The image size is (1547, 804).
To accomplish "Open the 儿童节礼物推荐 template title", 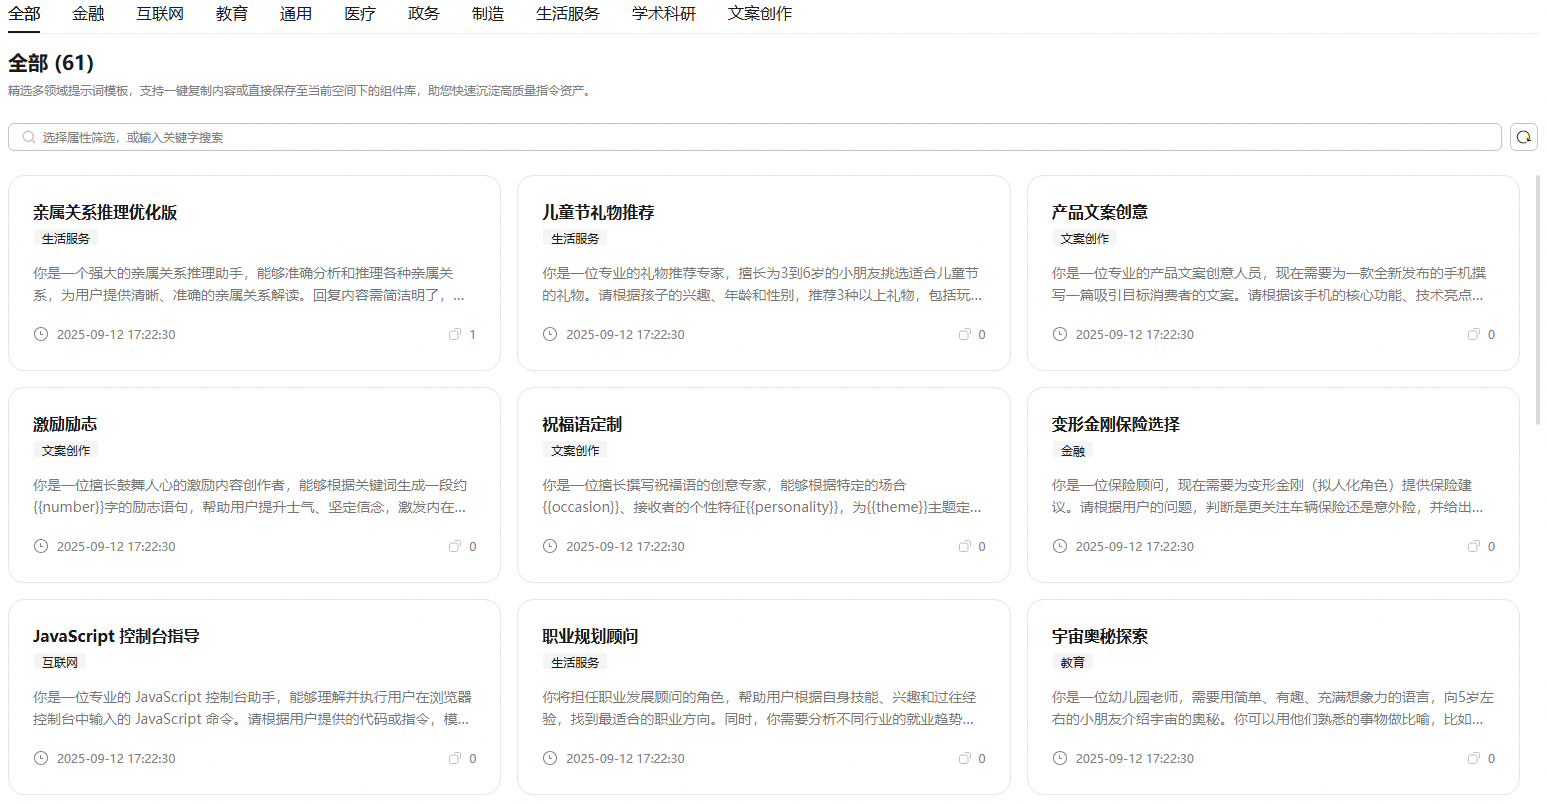I will [598, 212].
